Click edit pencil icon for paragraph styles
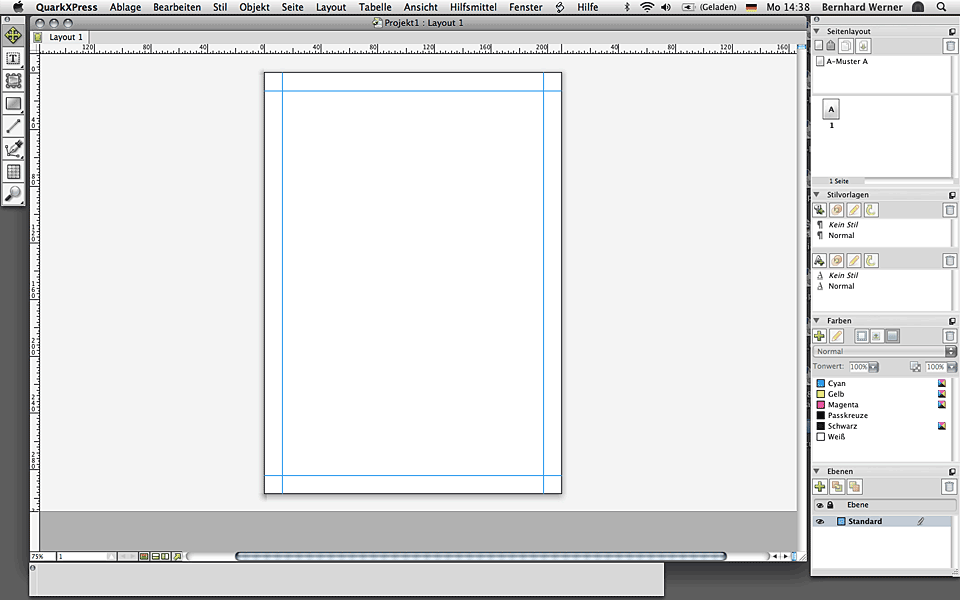960x600 pixels. point(853,210)
